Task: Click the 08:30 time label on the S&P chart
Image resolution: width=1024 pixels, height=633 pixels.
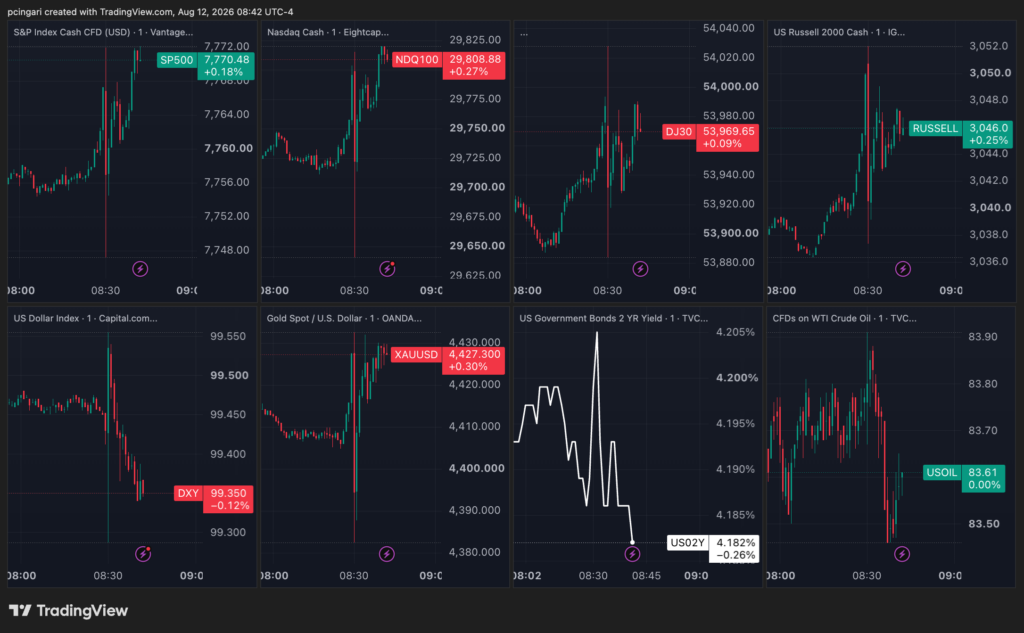Action: 105,290
